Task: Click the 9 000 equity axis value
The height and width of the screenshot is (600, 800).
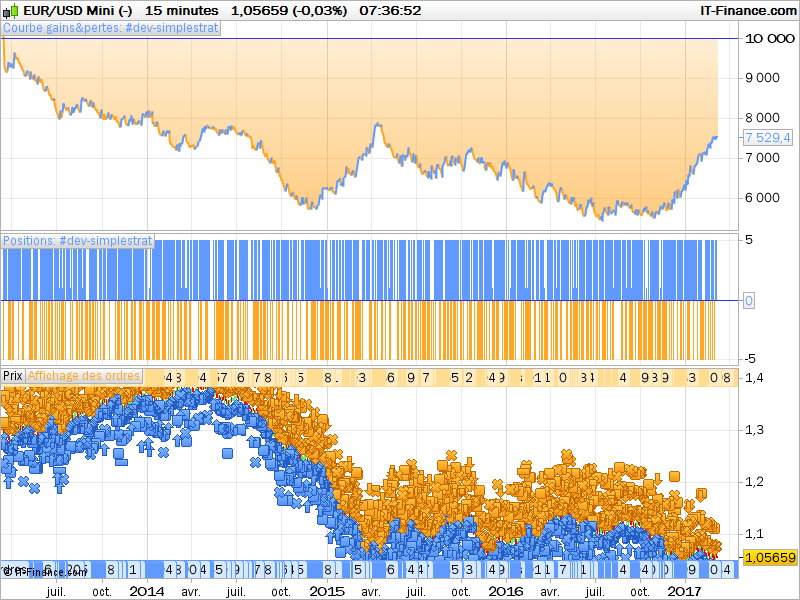Action: tap(762, 78)
